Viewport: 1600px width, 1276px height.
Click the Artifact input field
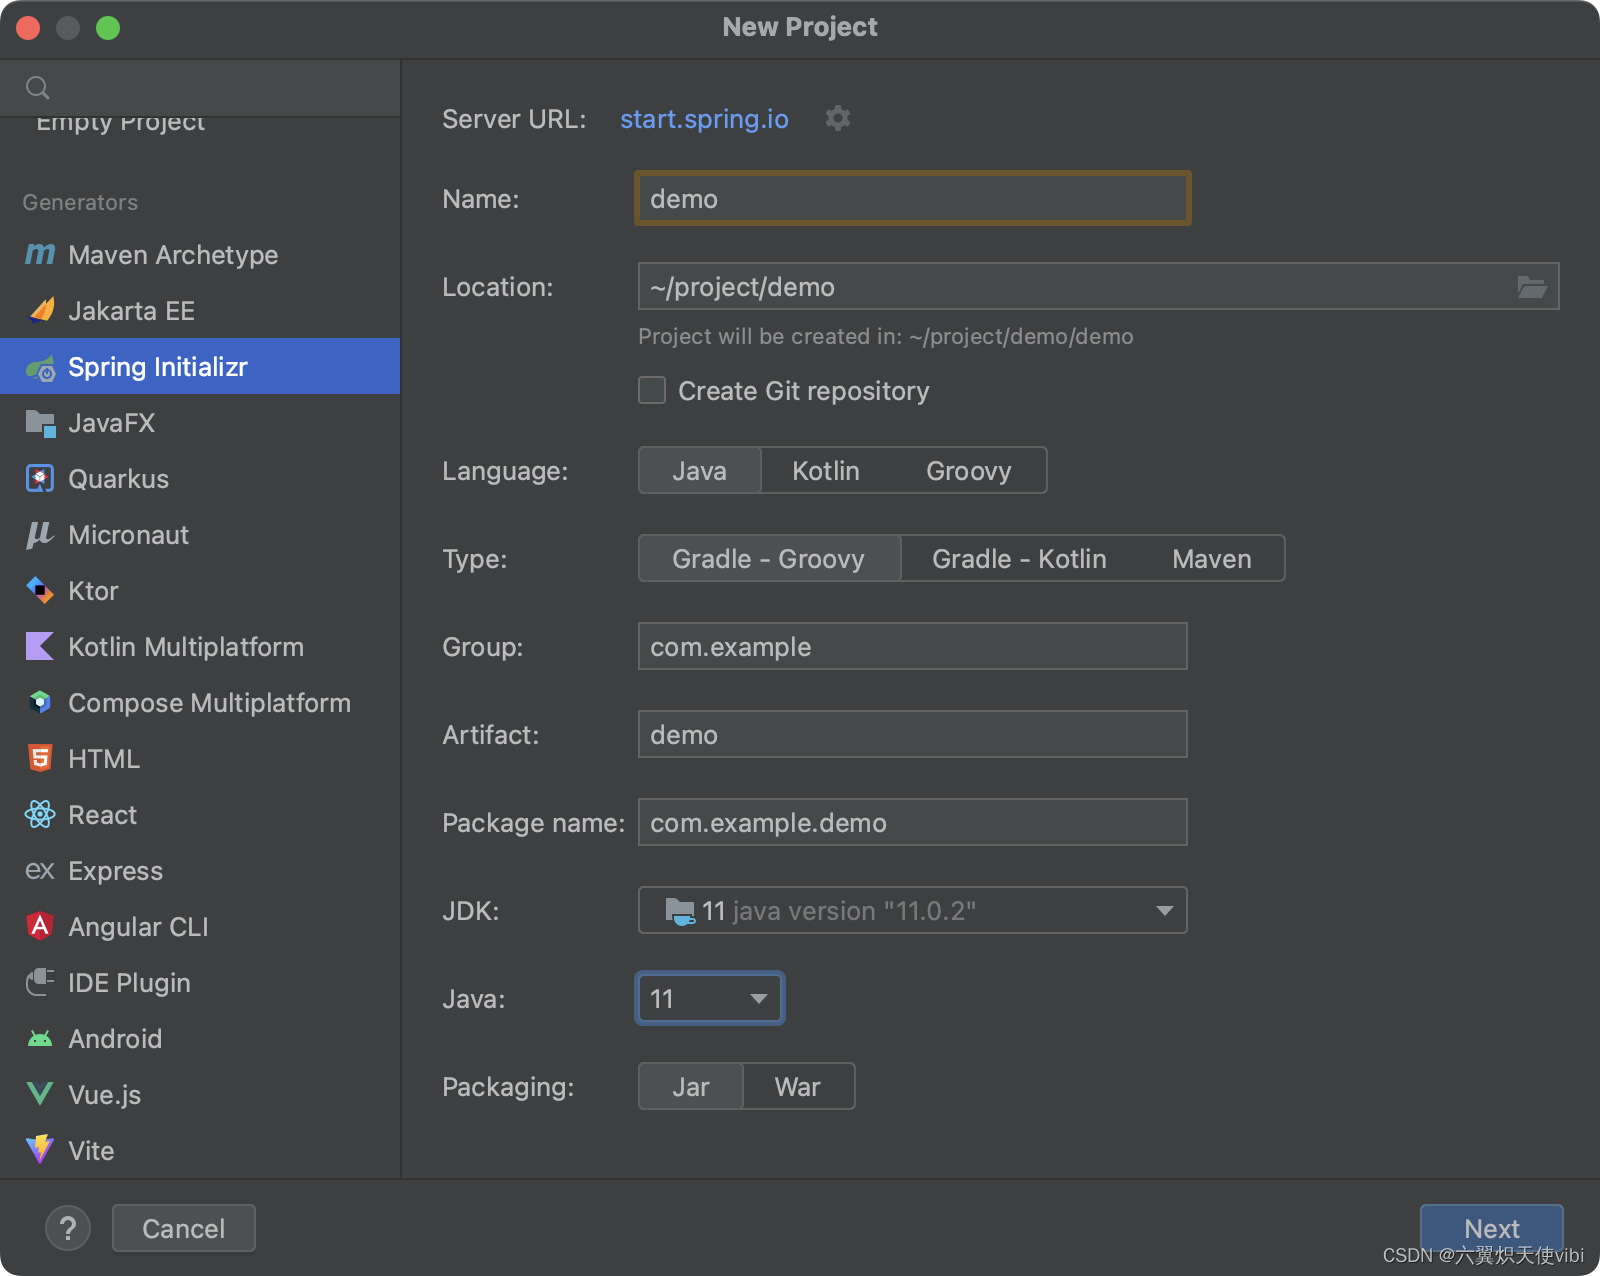pos(912,734)
